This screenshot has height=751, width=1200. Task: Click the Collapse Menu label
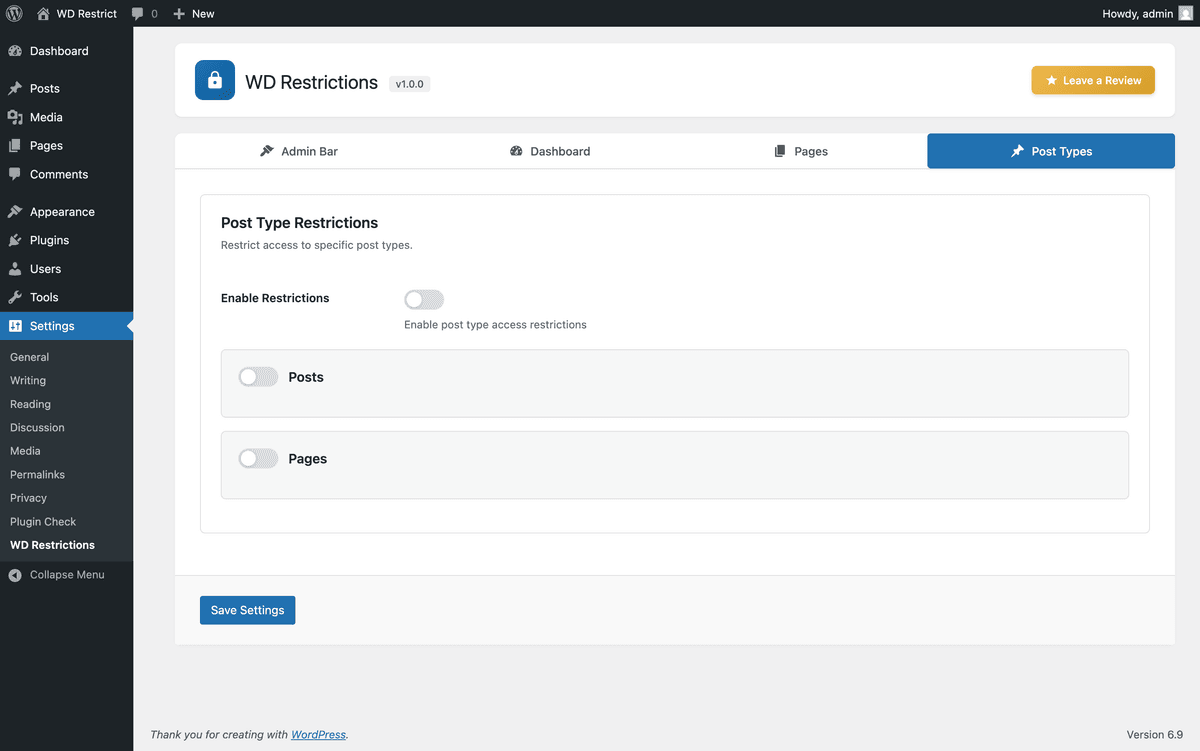pyautogui.click(x=67, y=575)
